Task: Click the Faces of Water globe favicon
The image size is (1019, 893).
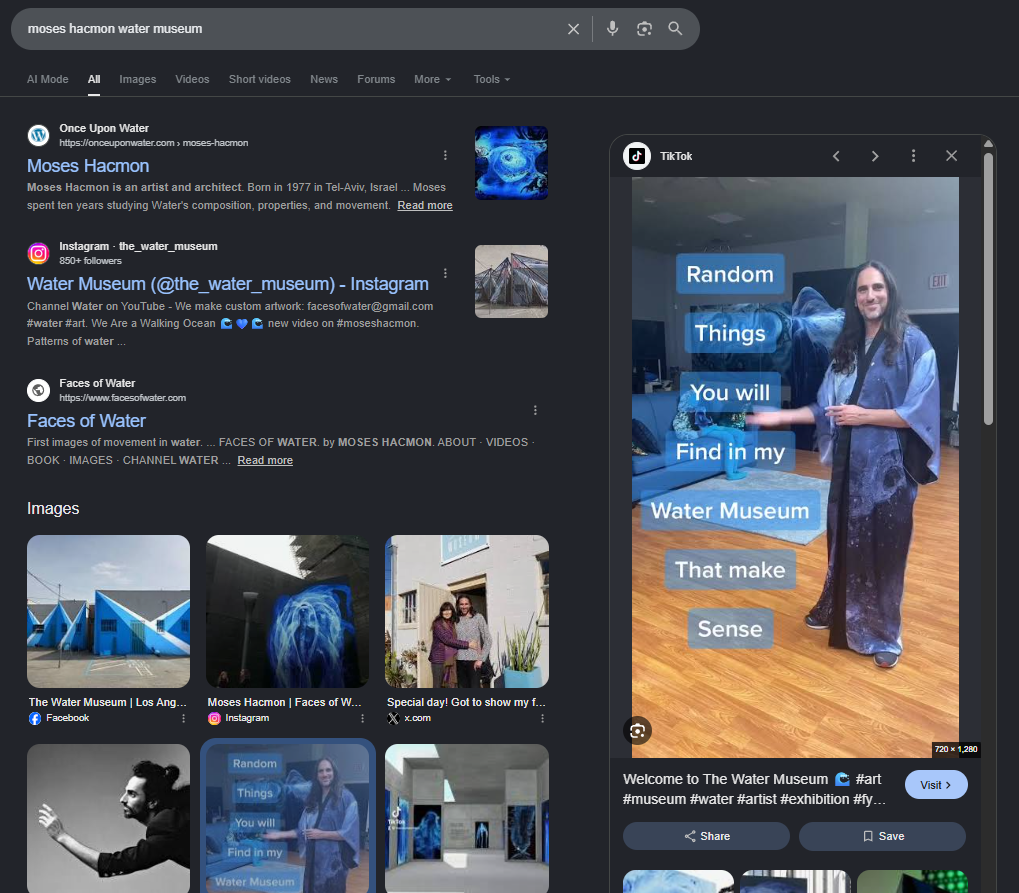Action: (38, 390)
